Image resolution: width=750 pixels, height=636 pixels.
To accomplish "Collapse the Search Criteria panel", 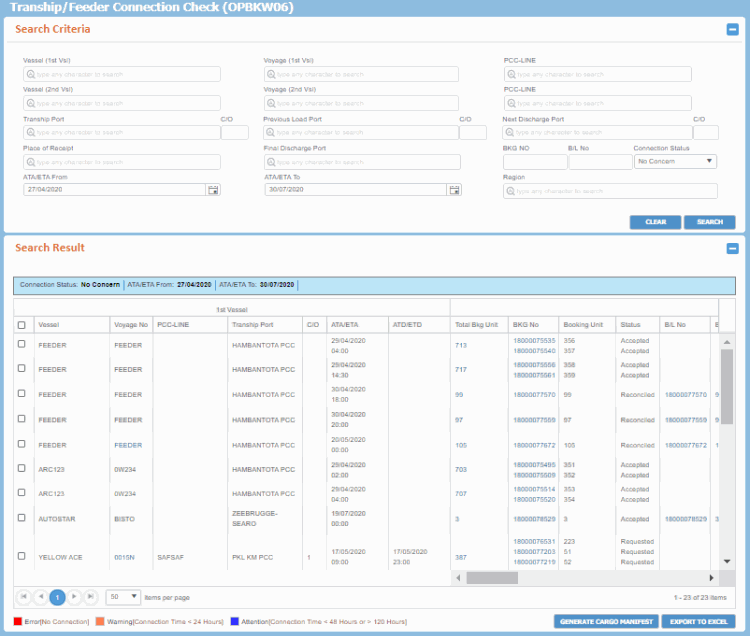I will [732, 30].
